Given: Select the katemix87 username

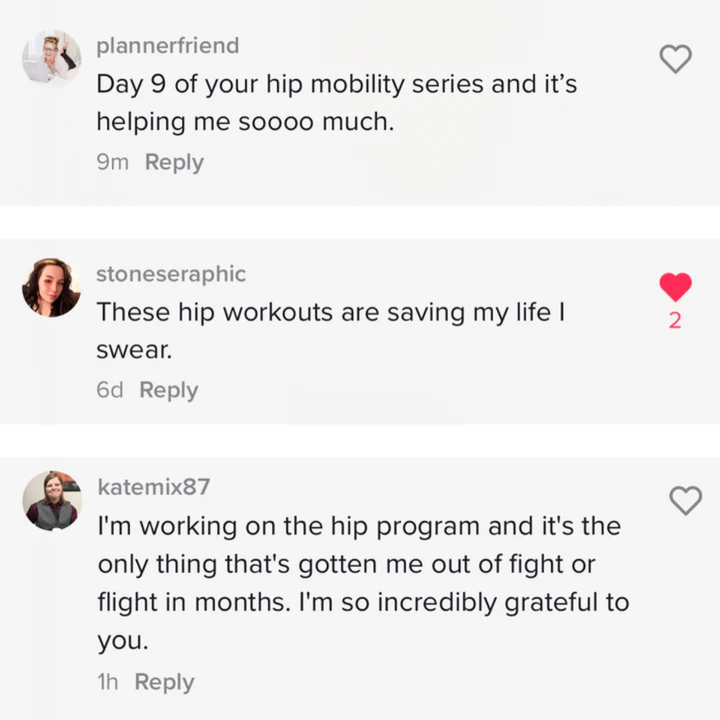Looking at the screenshot, I should tap(153, 486).
